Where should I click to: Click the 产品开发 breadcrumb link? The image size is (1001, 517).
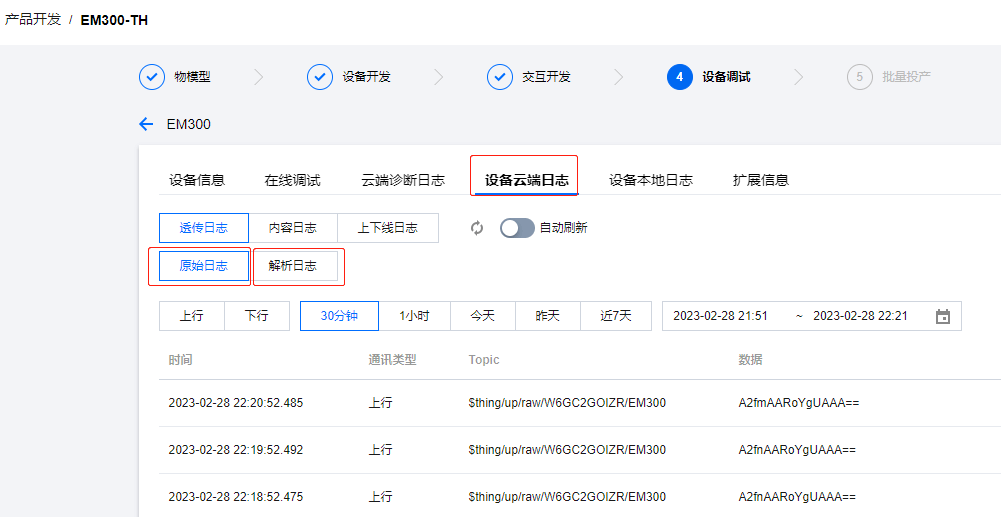tap(33, 20)
